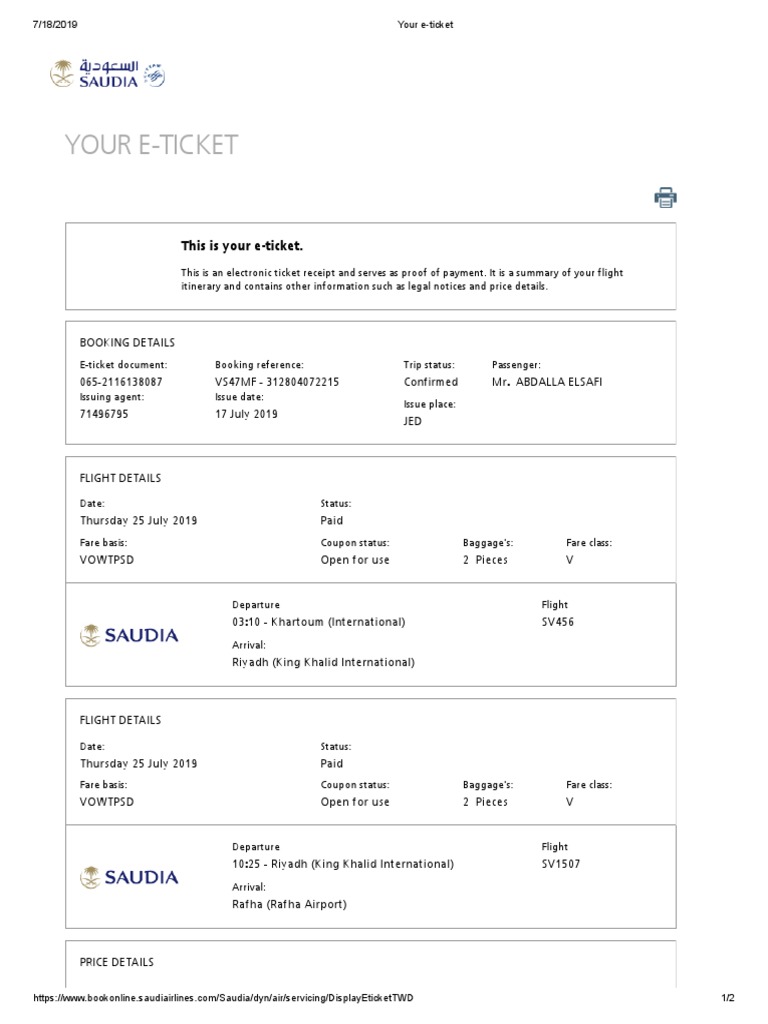
Task: Click passenger name Mr. ABDALLA ELSAFI
Action: pyautogui.click(x=547, y=382)
